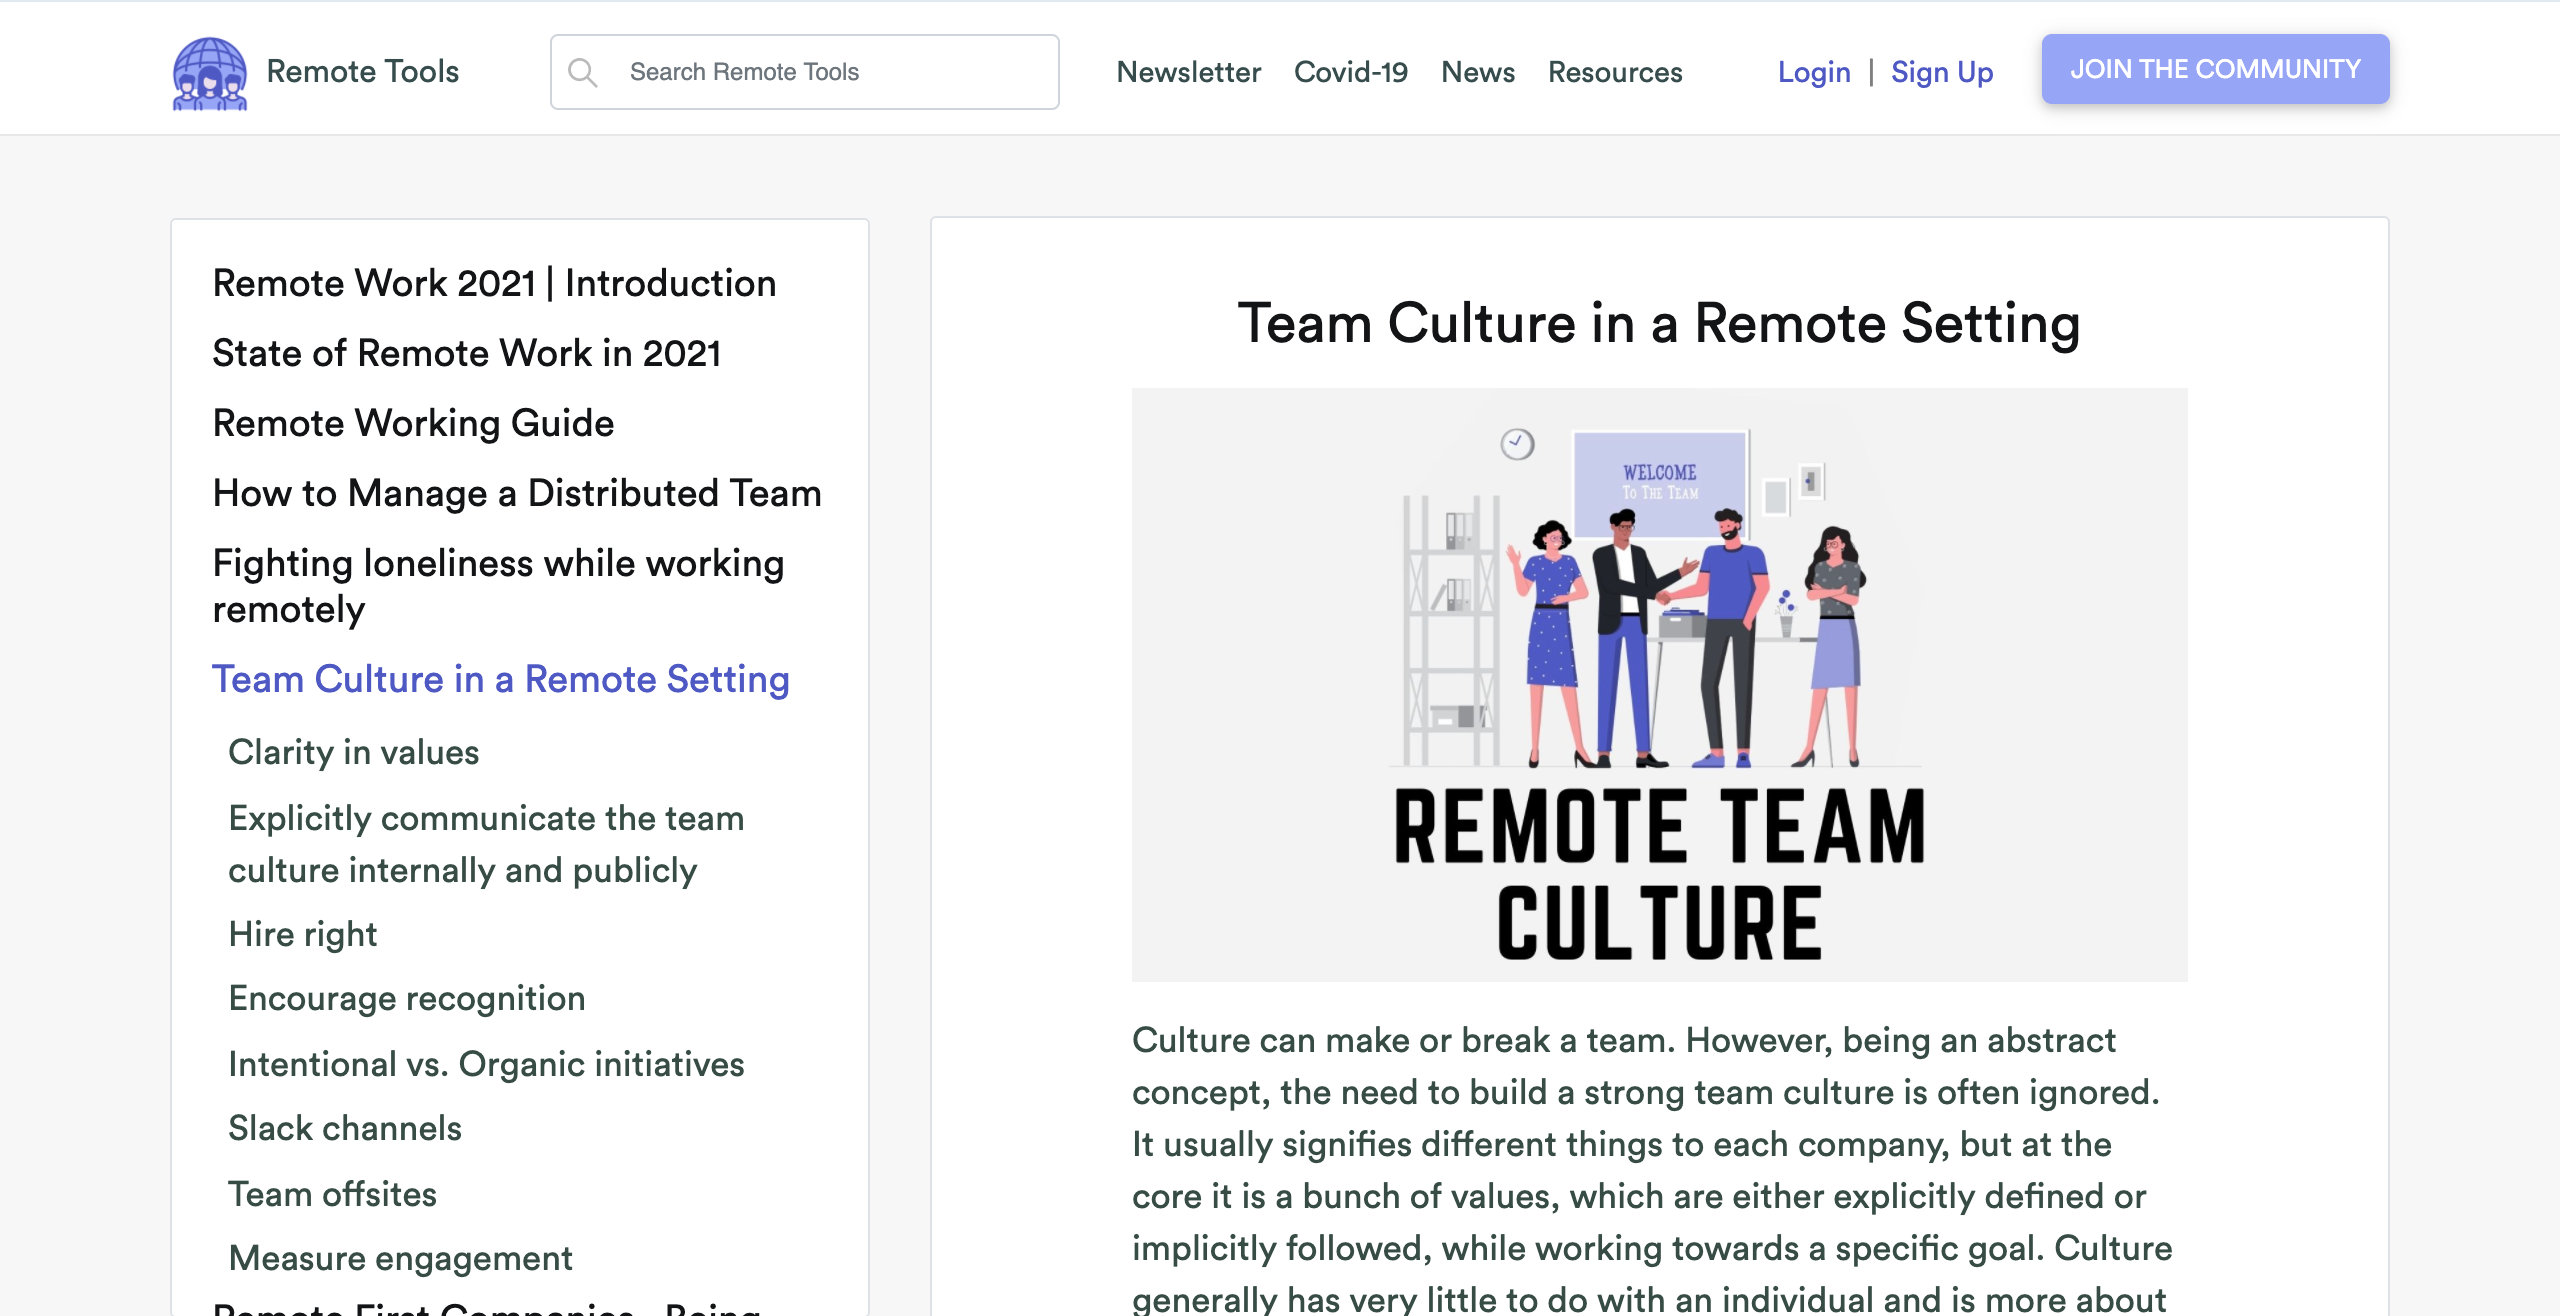The height and width of the screenshot is (1316, 2560).
Task: Jump to the Slack channels section
Action: click(344, 1128)
